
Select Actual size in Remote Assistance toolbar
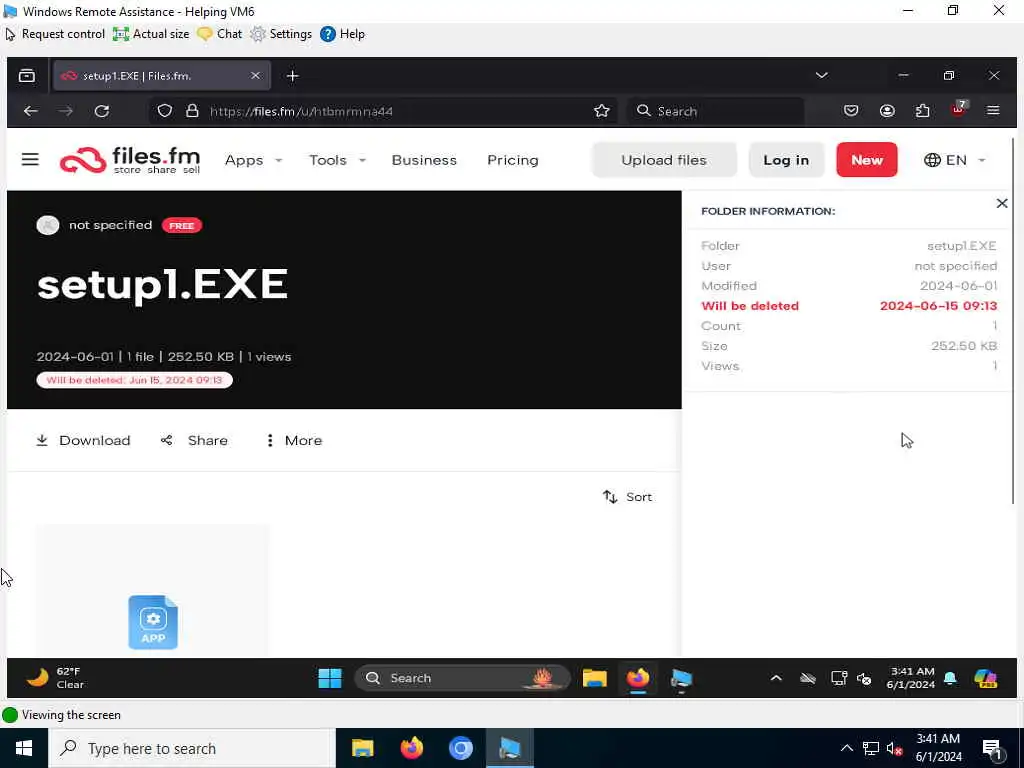point(151,34)
